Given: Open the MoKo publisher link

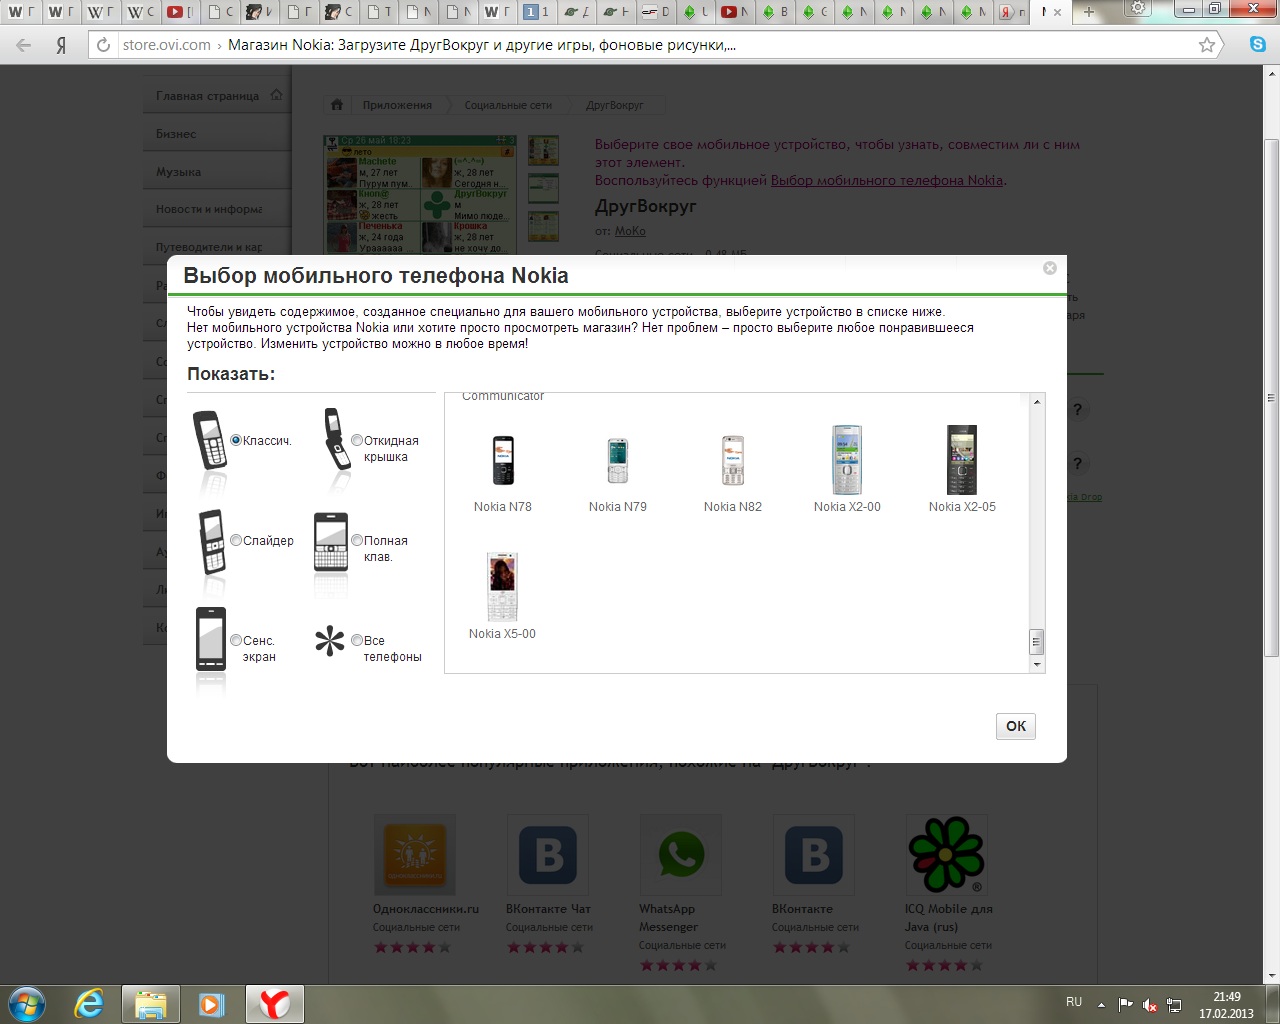Looking at the screenshot, I should pos(630,231).
